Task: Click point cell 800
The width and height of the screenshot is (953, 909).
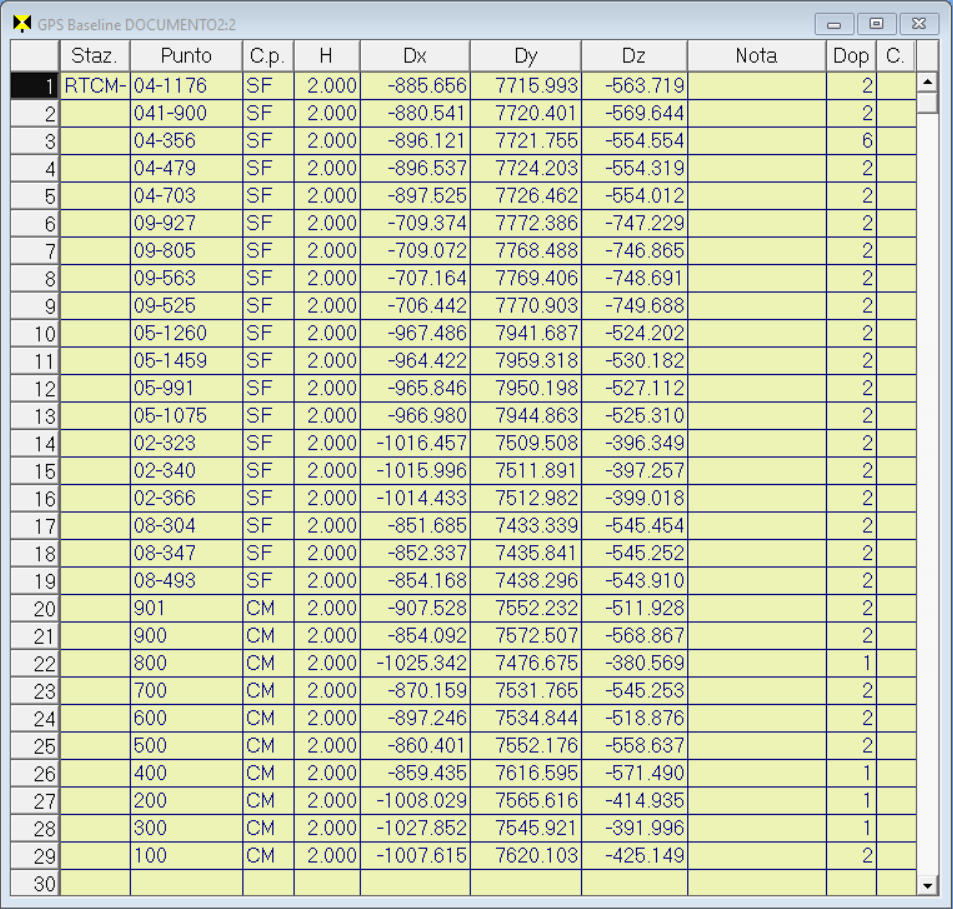Action: tap(186, 663)
